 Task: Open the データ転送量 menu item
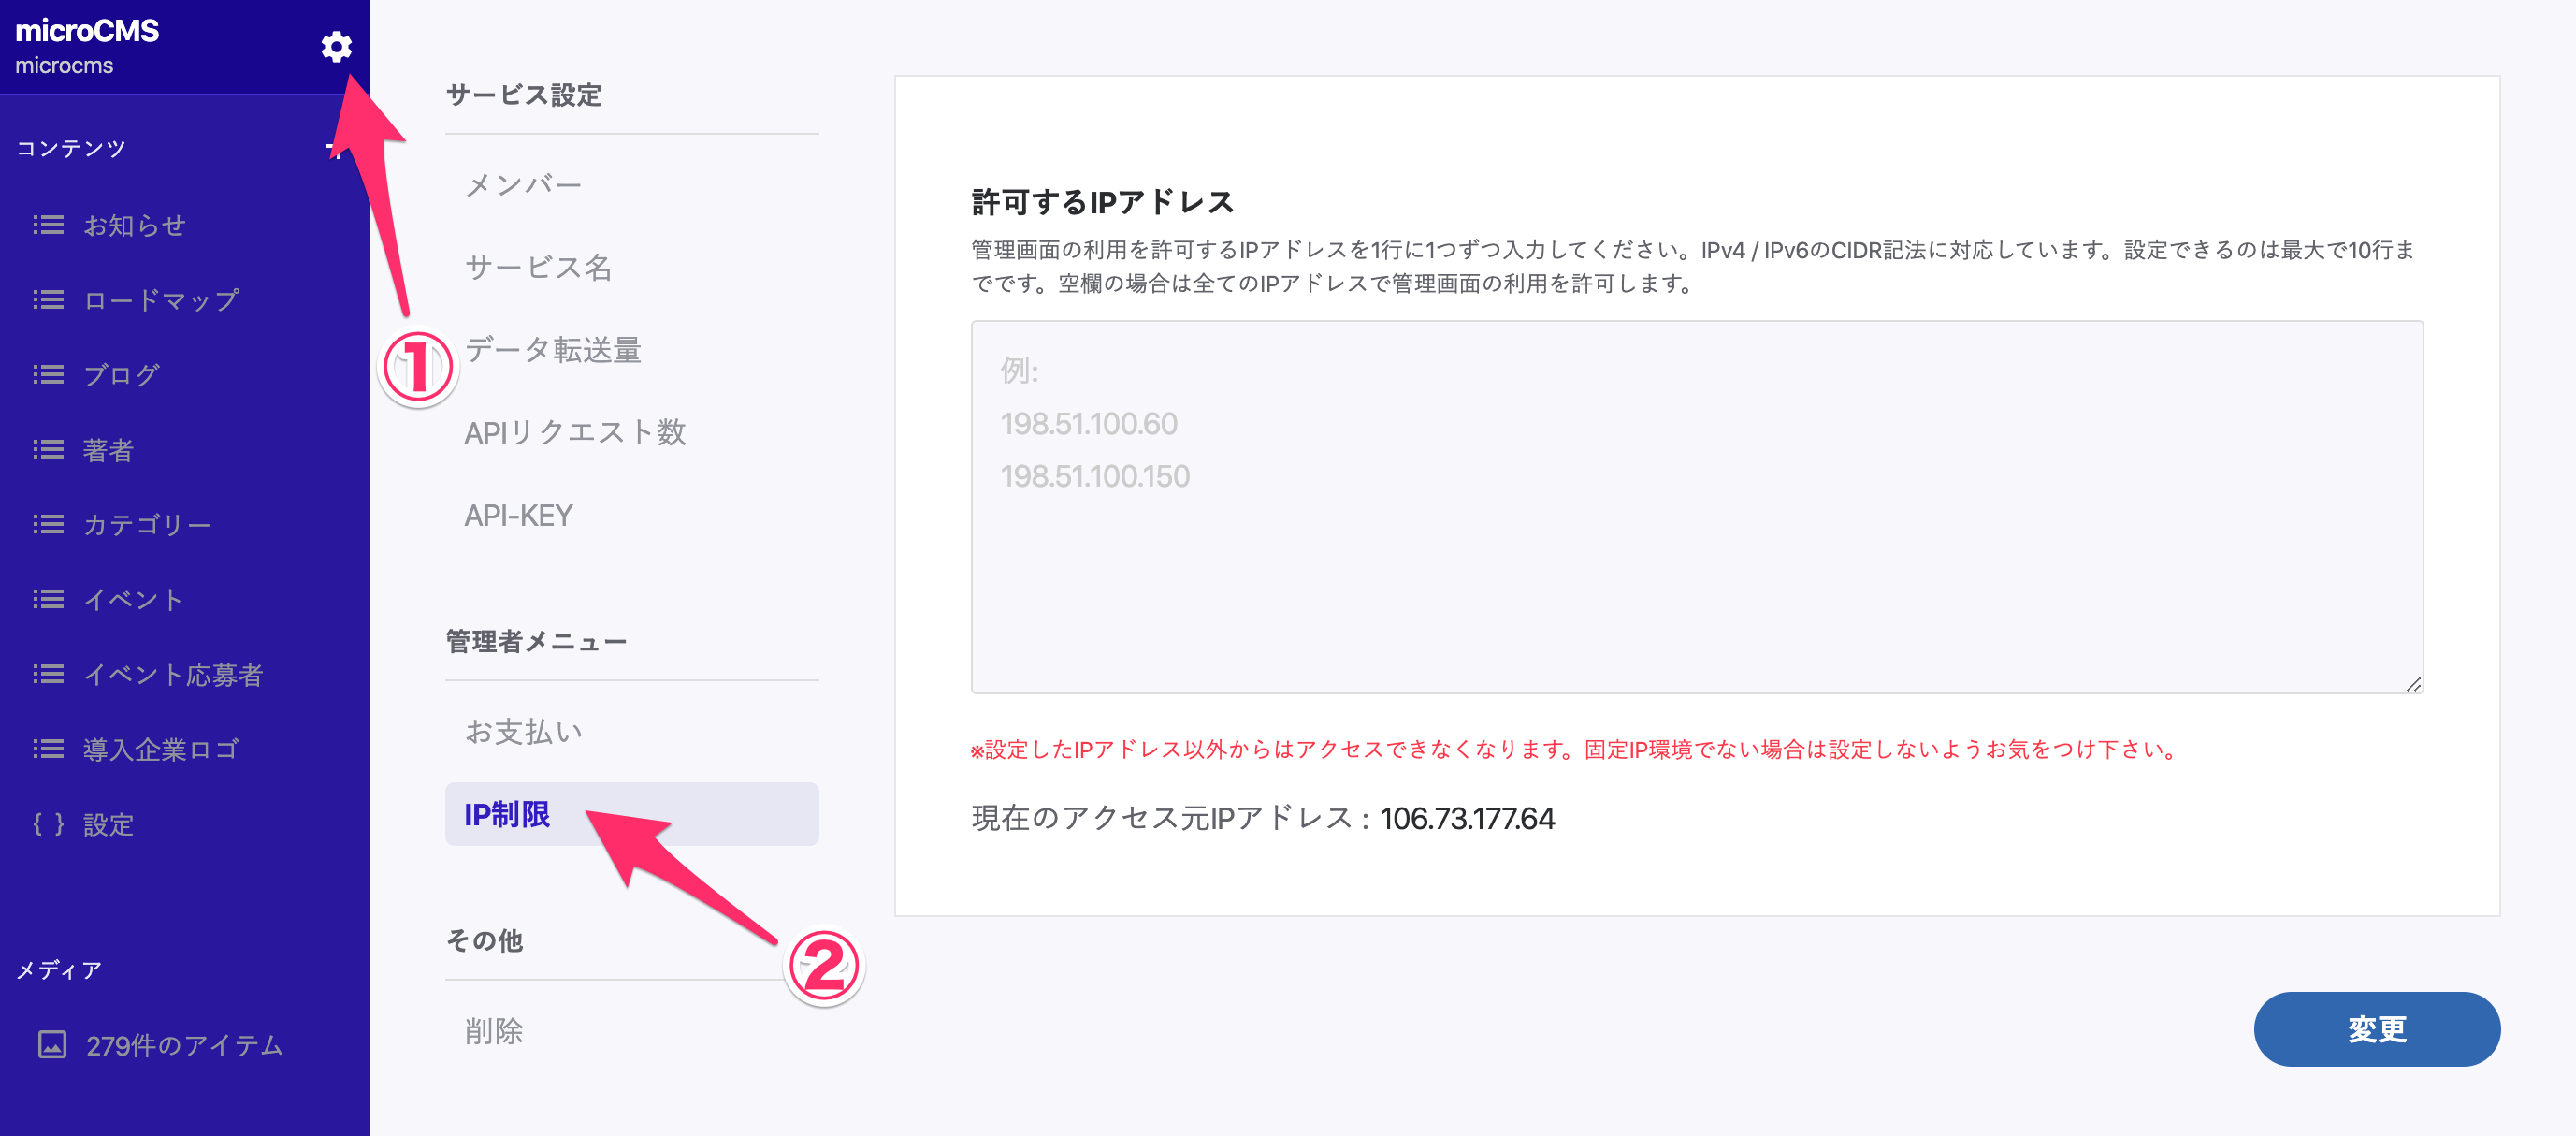553,350
